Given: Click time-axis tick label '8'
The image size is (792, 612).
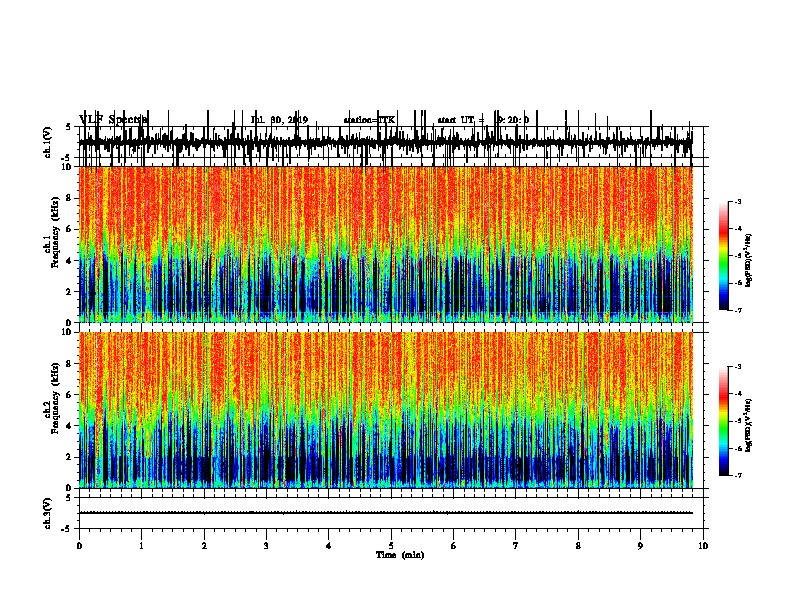Looking at the screenshot, I should click(578, 545).
